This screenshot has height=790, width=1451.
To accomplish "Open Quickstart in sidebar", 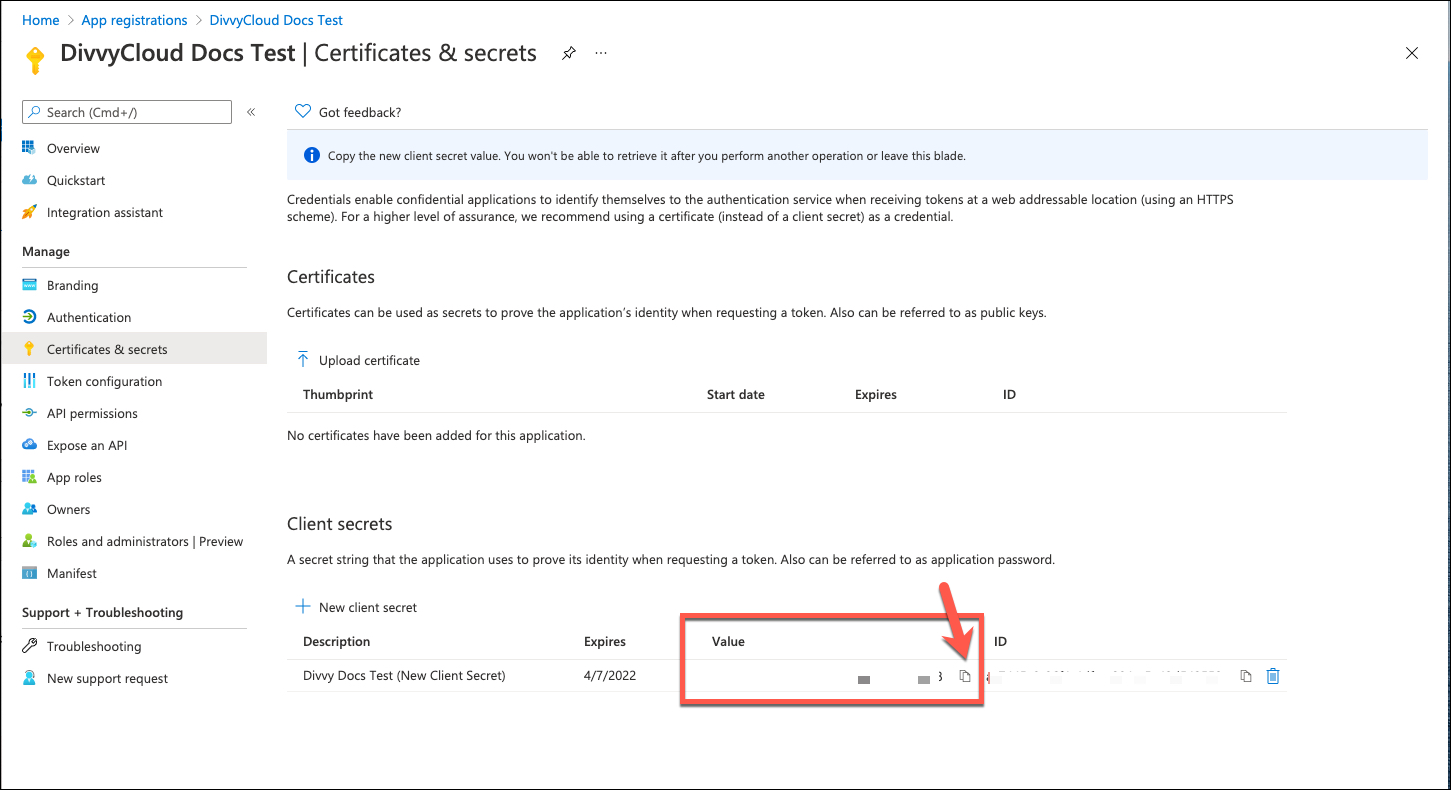I will coord(76,180).
